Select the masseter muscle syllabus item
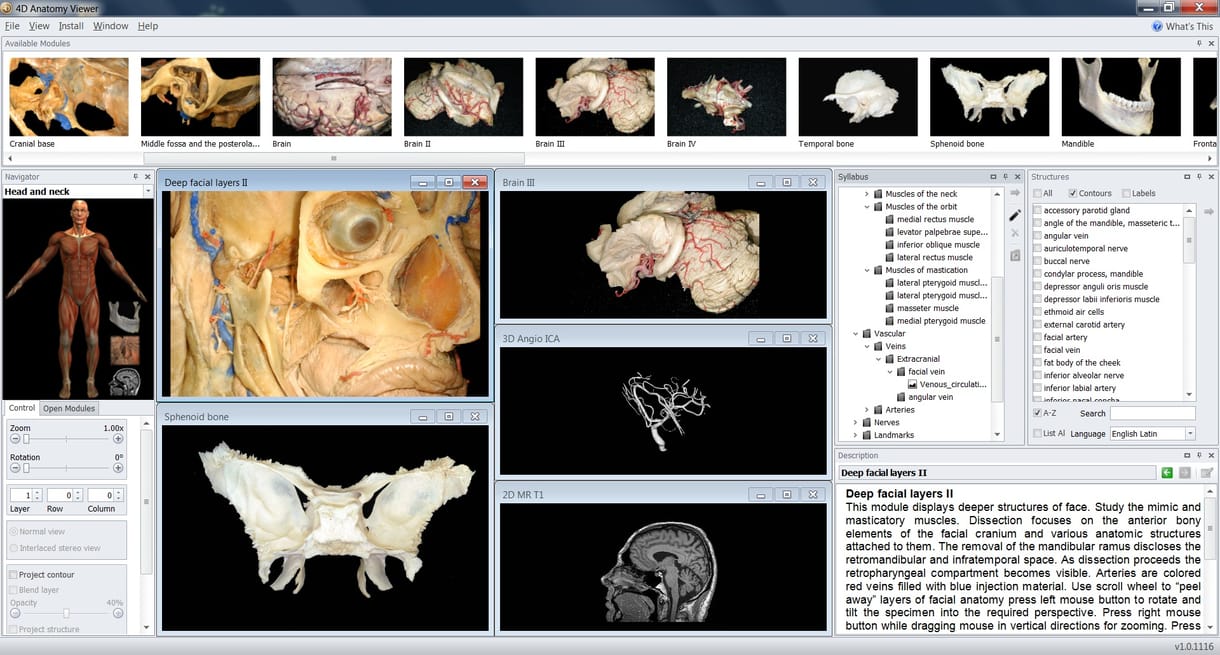Viewport: 1220px width, 655px height. [x=927, y=308]
